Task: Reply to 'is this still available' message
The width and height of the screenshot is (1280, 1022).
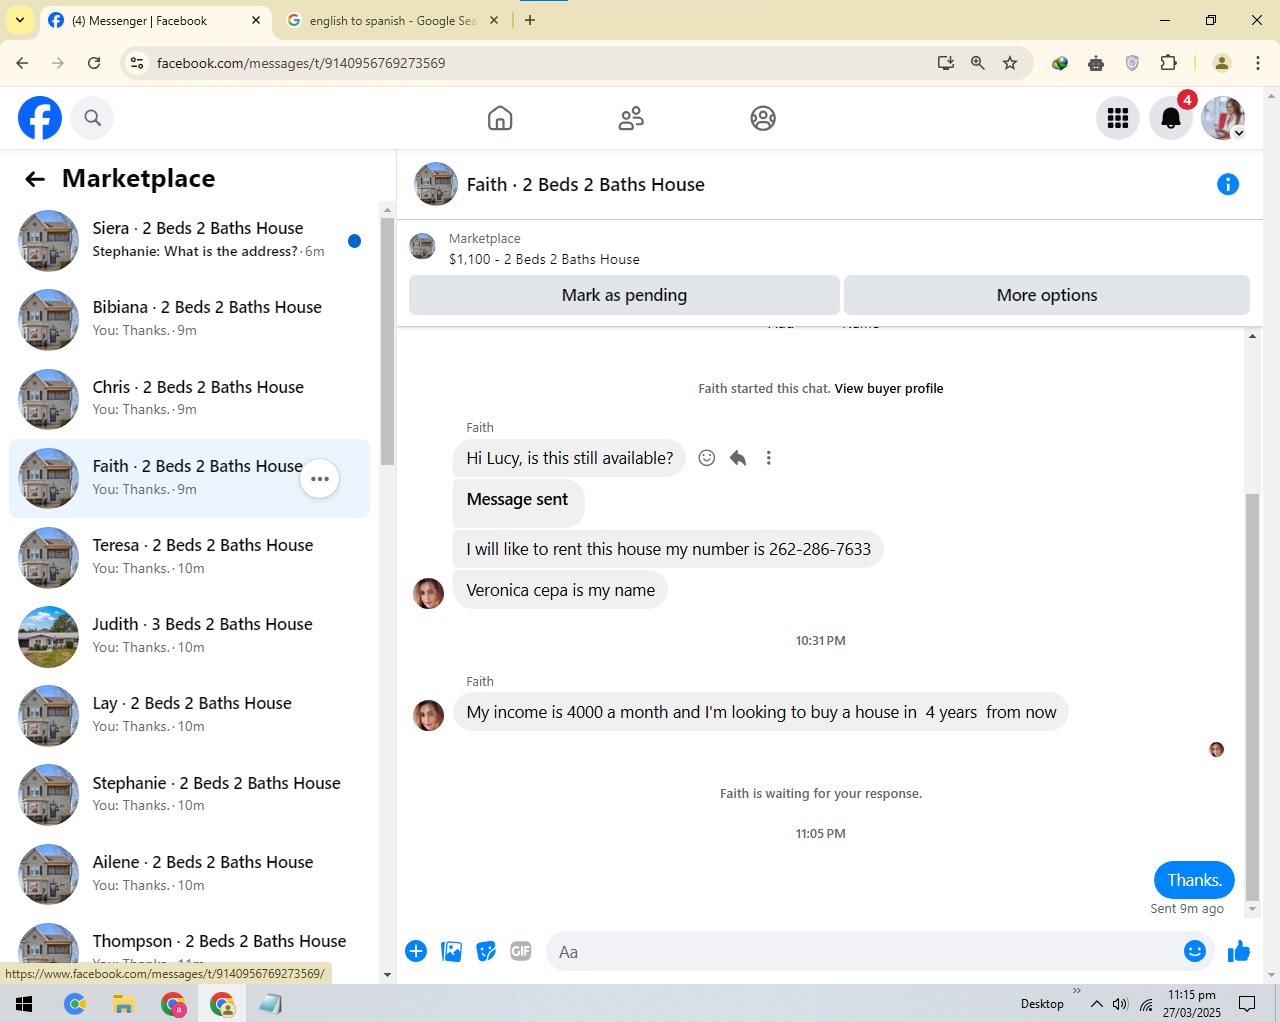Action: click(x=738, y=458)
